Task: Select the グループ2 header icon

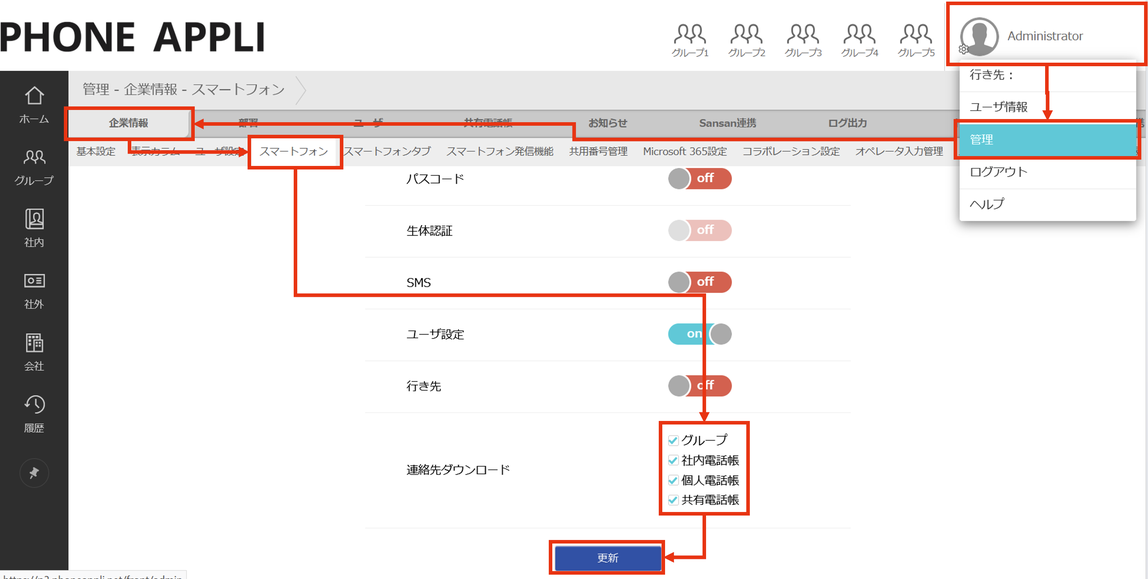Action: (x=746, y=40)
